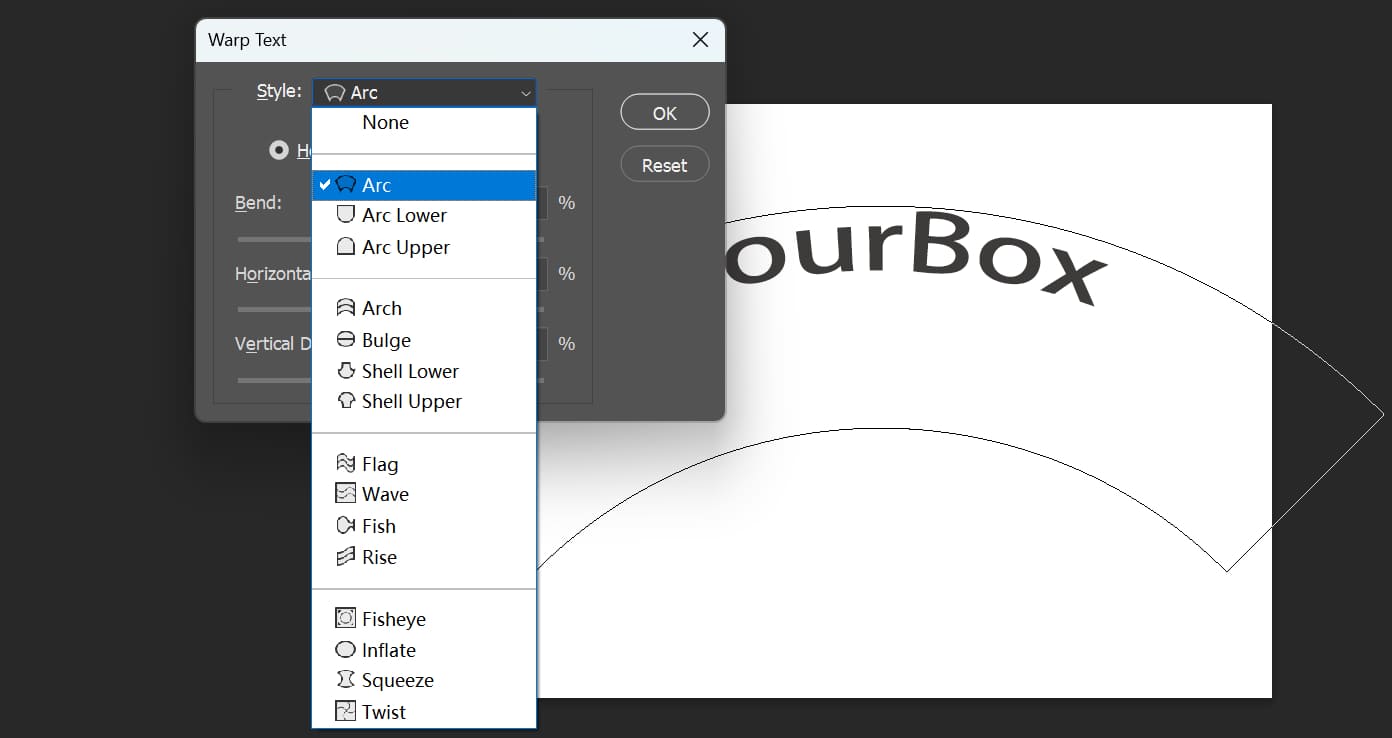Choose the Squeeze warp style icon
1392x738 pixels.
tap(345, 680)
